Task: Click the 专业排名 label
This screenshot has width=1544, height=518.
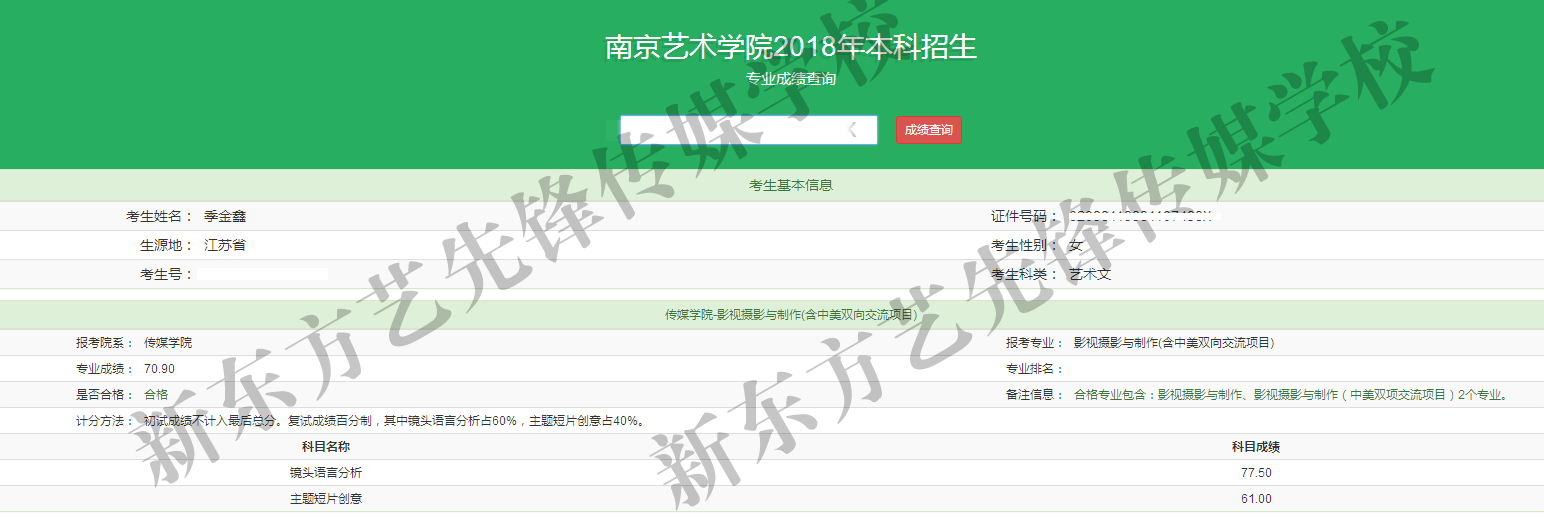Action: click(x=1035, y=369)
